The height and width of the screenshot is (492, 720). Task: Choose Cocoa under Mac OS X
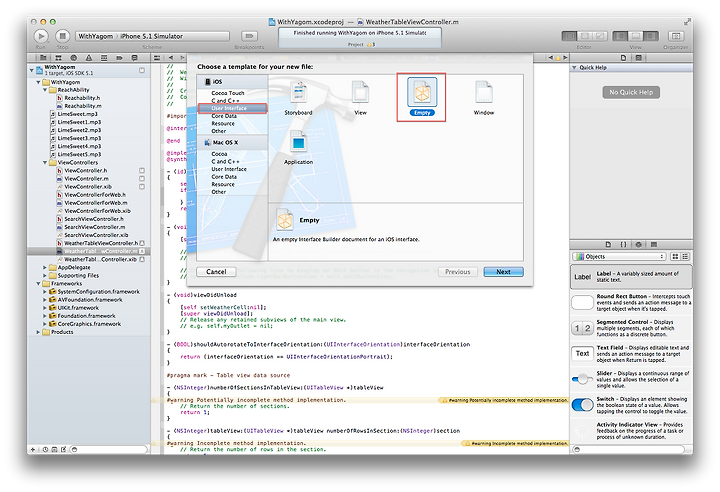pos(219,154)
